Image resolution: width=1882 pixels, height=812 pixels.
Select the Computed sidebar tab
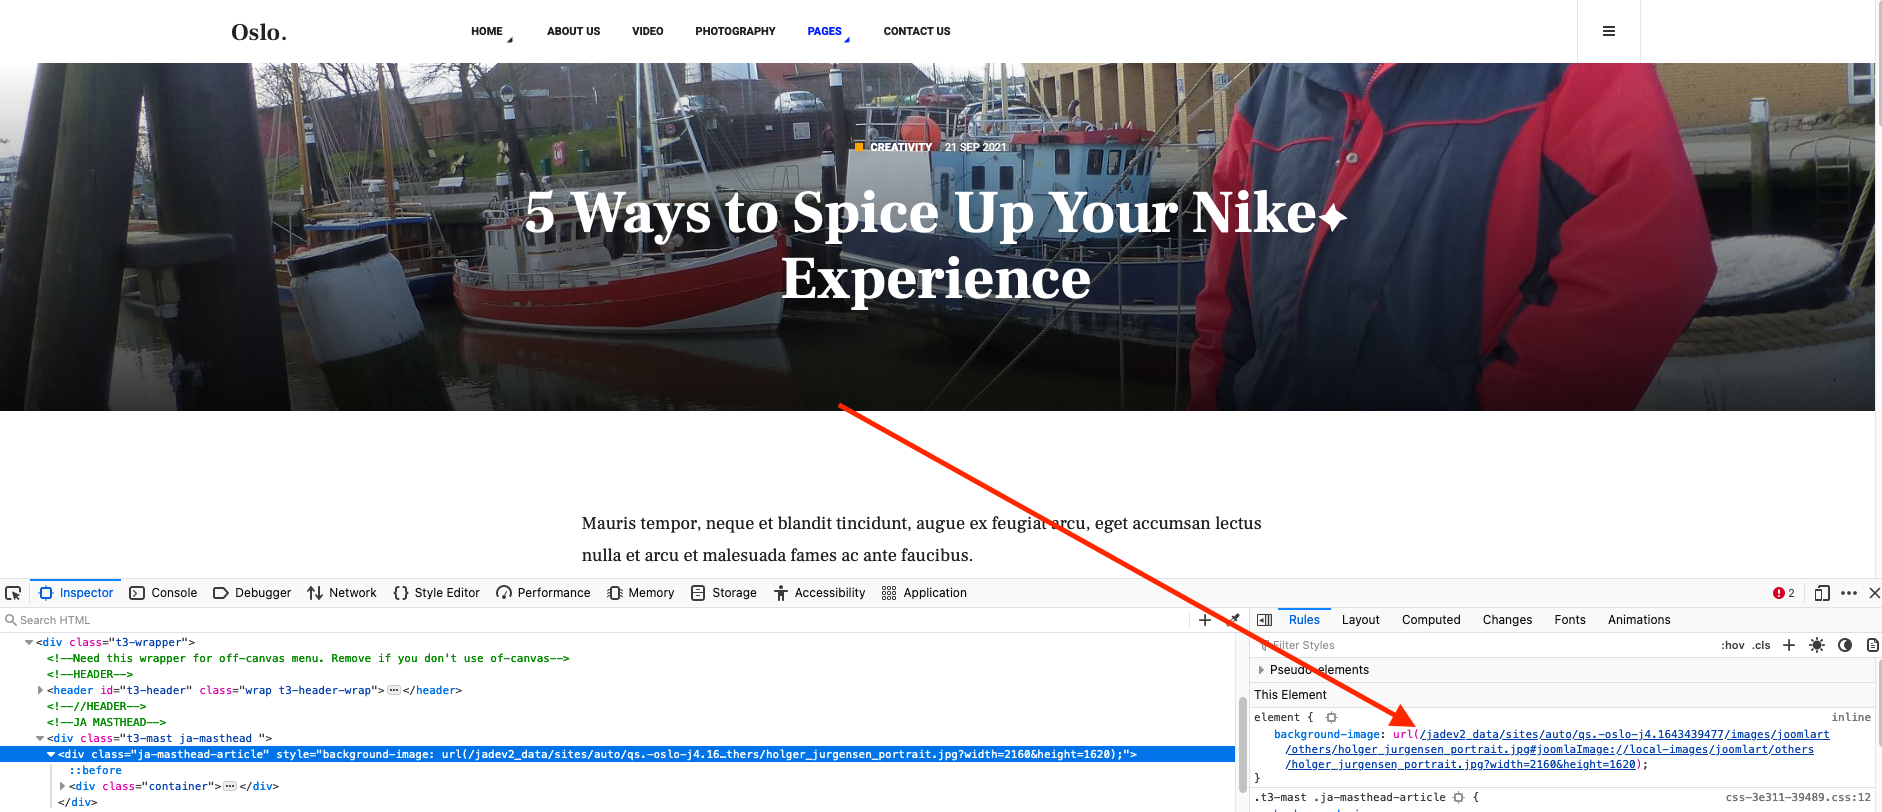coord(1431,620)
